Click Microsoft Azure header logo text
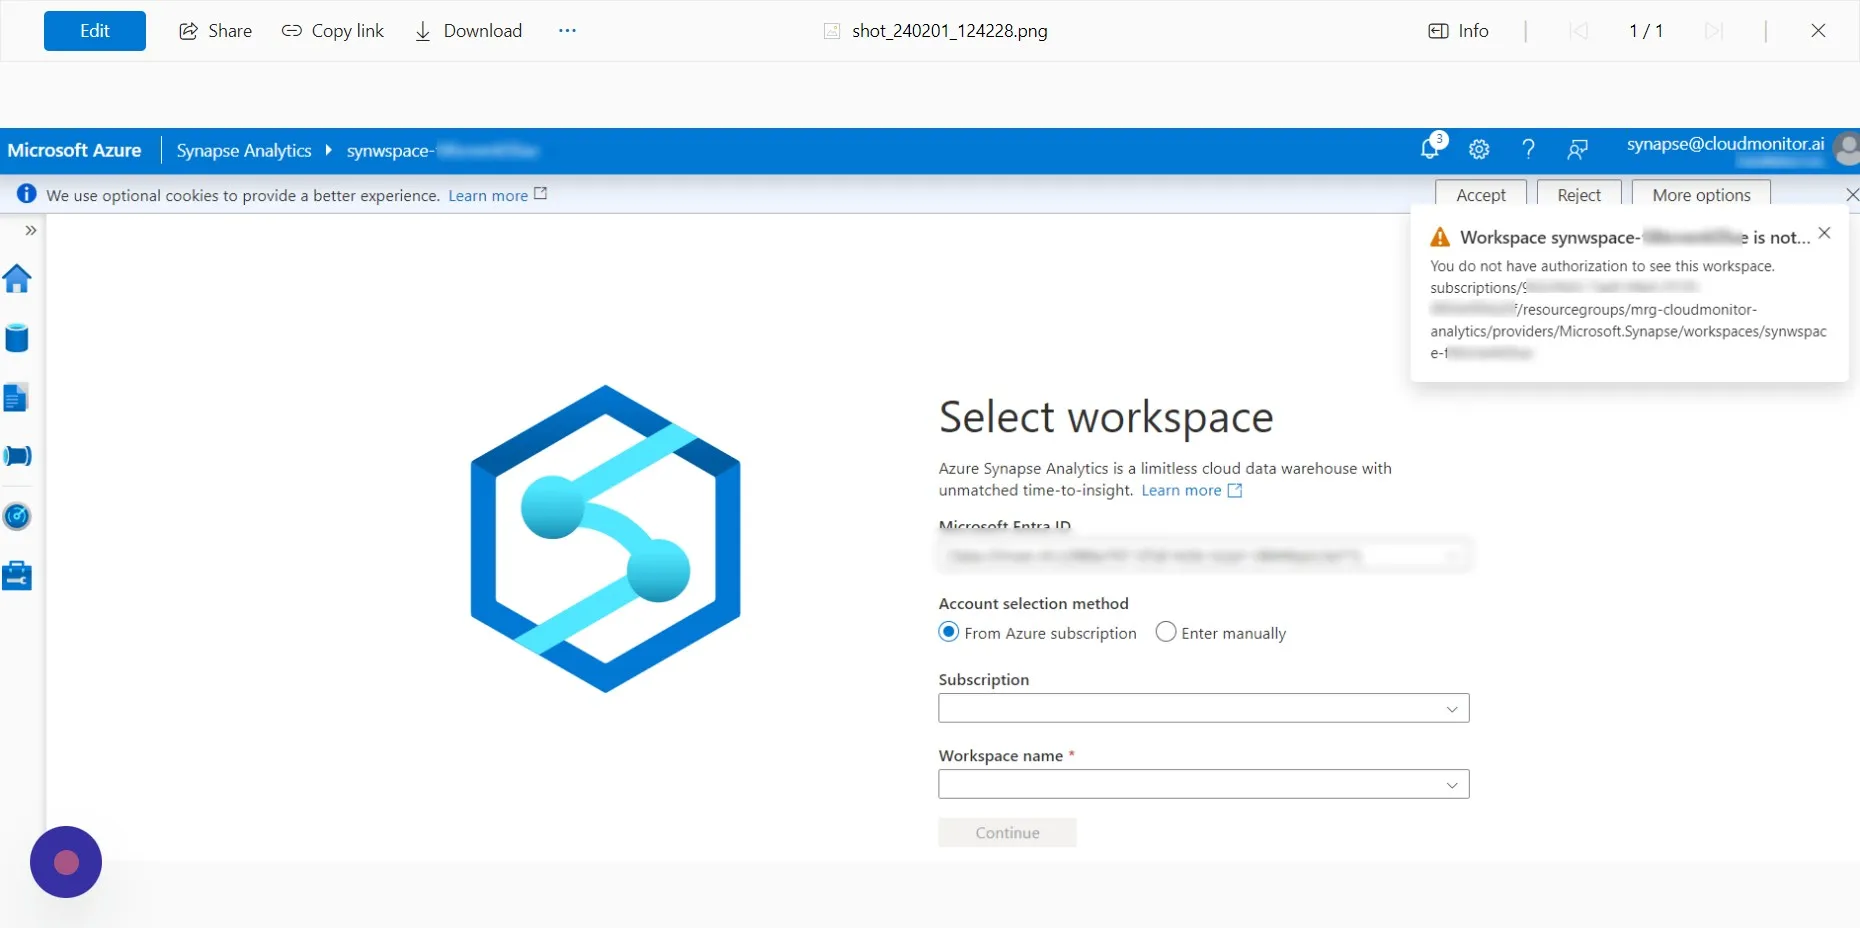This screenshot has width=1860, height=928. (75, 150)
